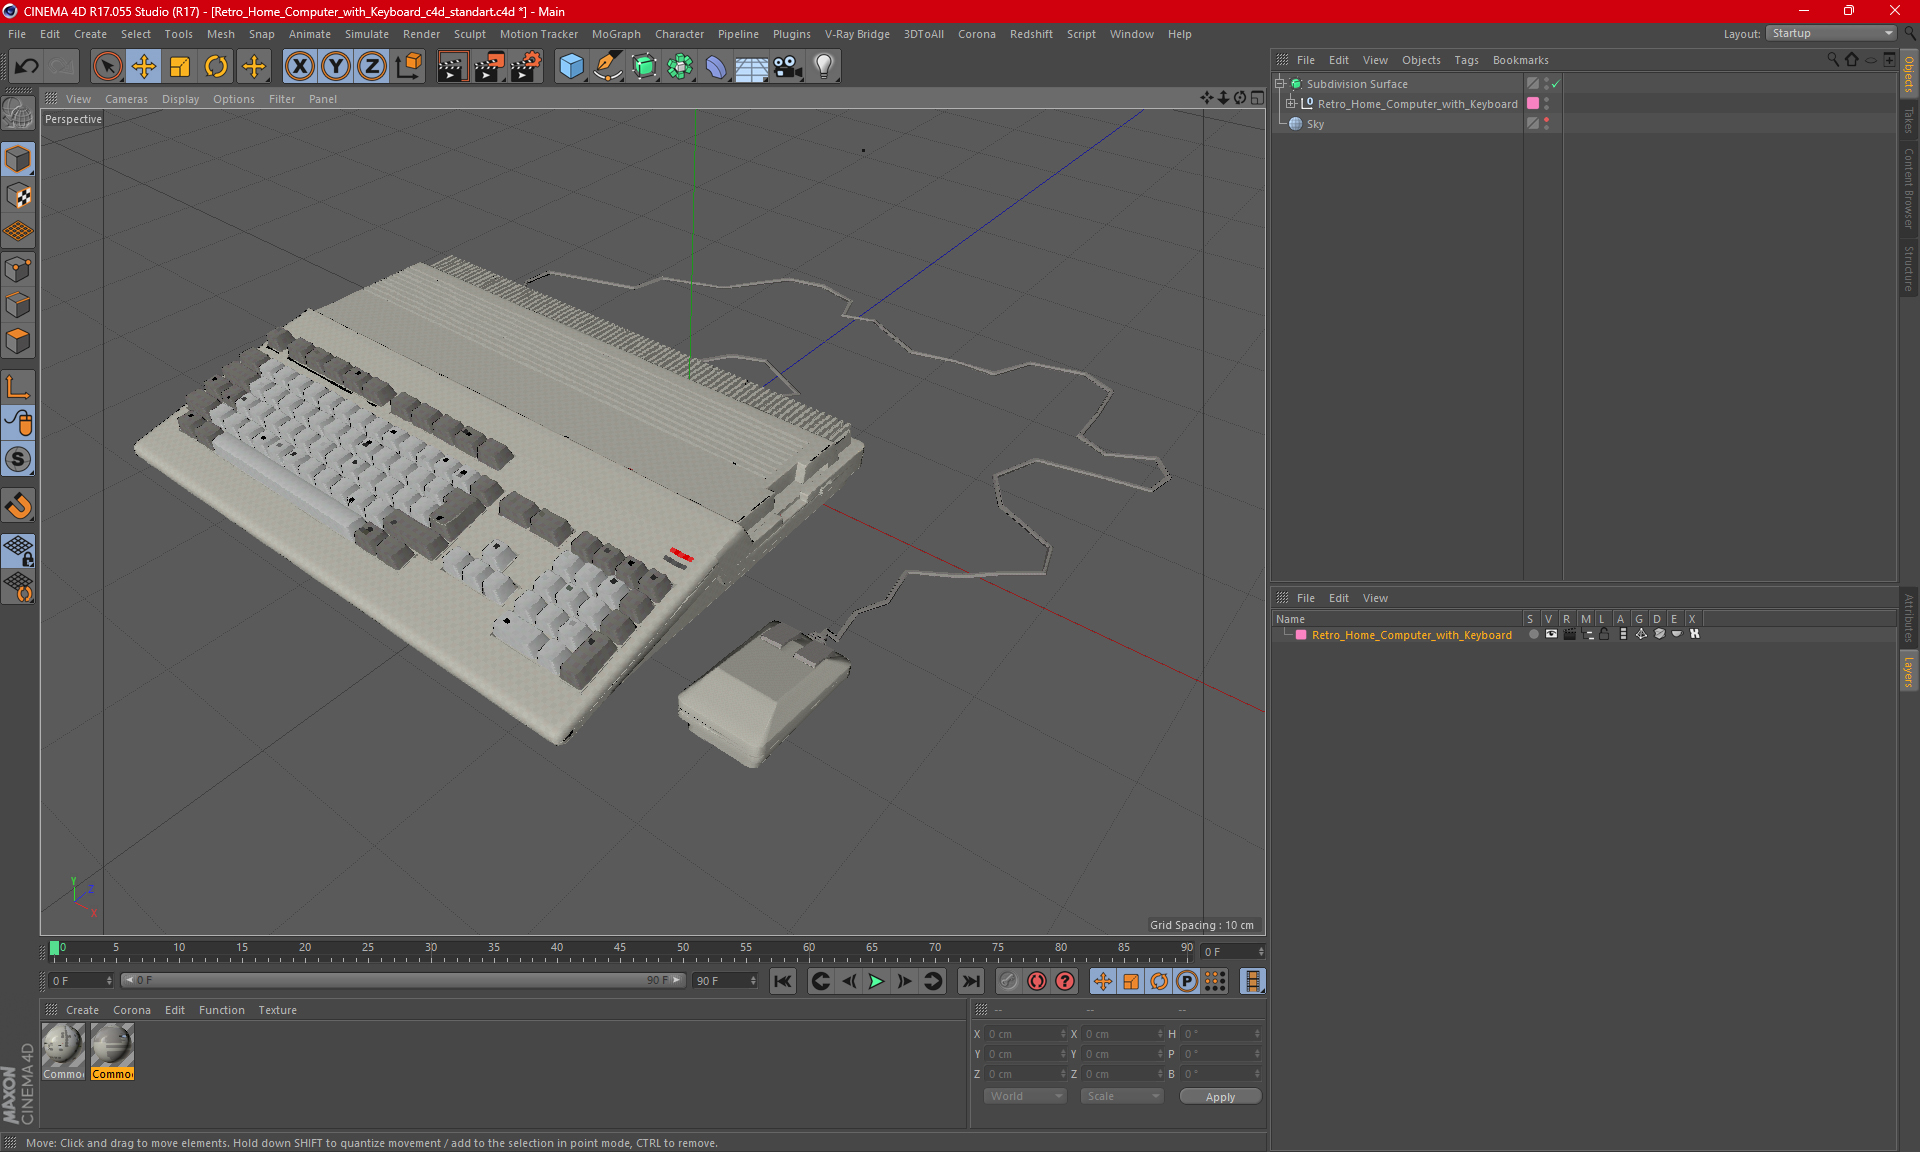
Task: Activate the Move tool in toolbar
Action: 144,66
